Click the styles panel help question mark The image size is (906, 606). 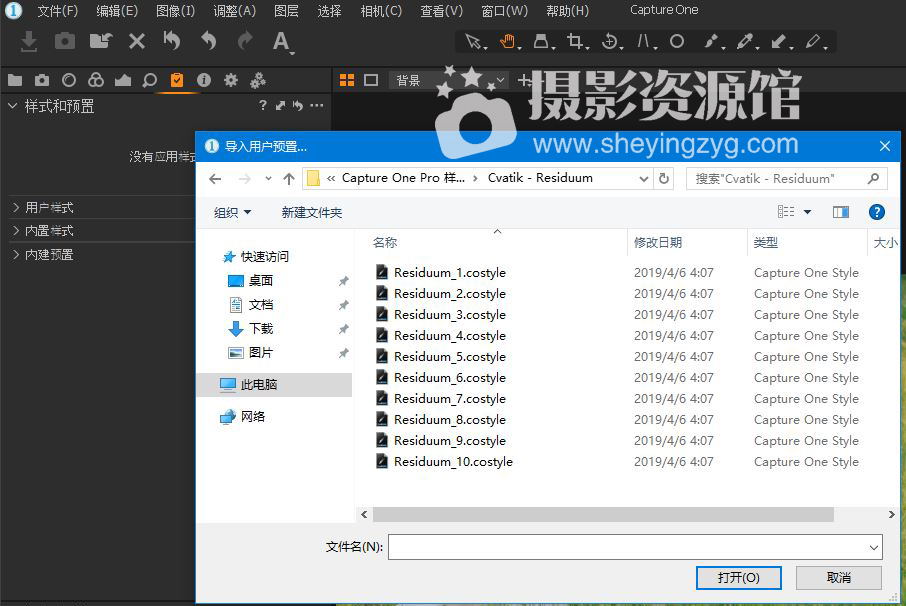263,105
